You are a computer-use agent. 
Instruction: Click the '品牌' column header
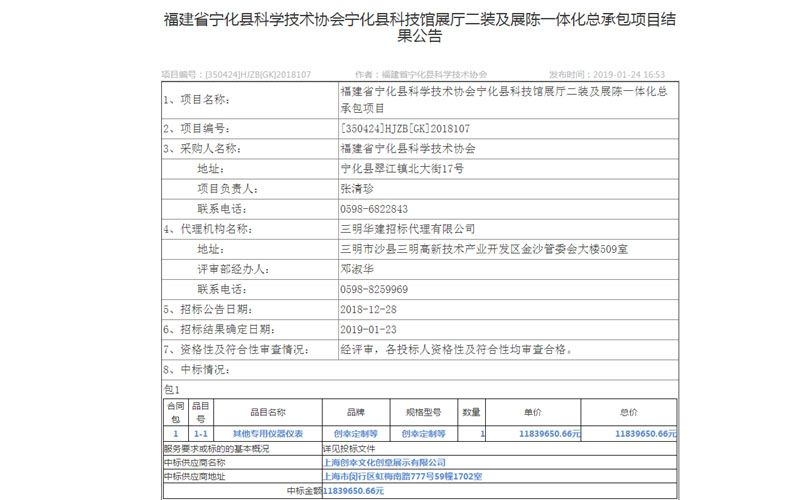(x=356, y=412)
